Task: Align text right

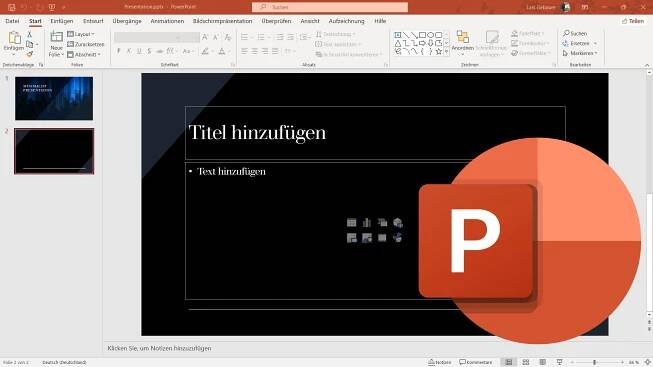Action: (x=265, y=51)
